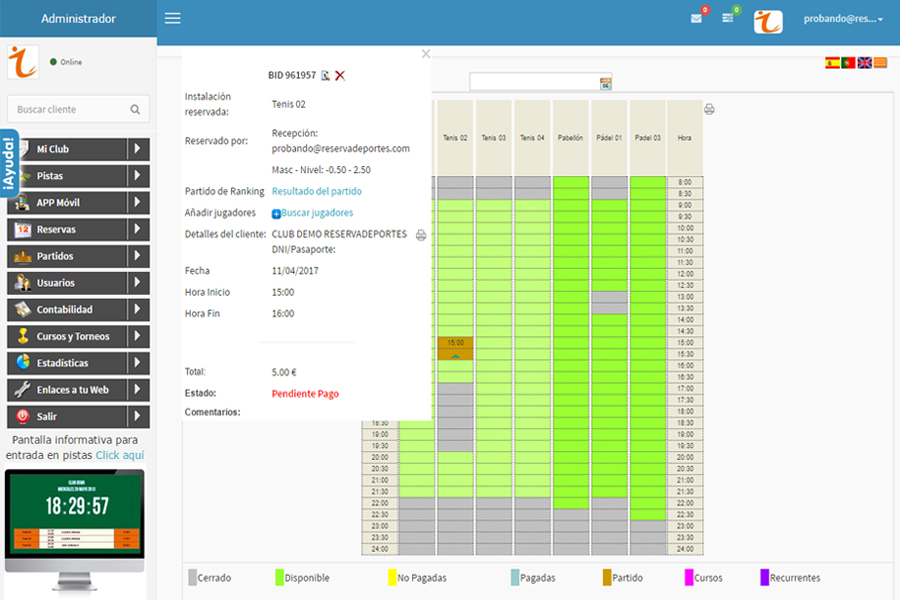
Task: Open the probando@res... account dropdown
Action: click(x=843, y=18)
